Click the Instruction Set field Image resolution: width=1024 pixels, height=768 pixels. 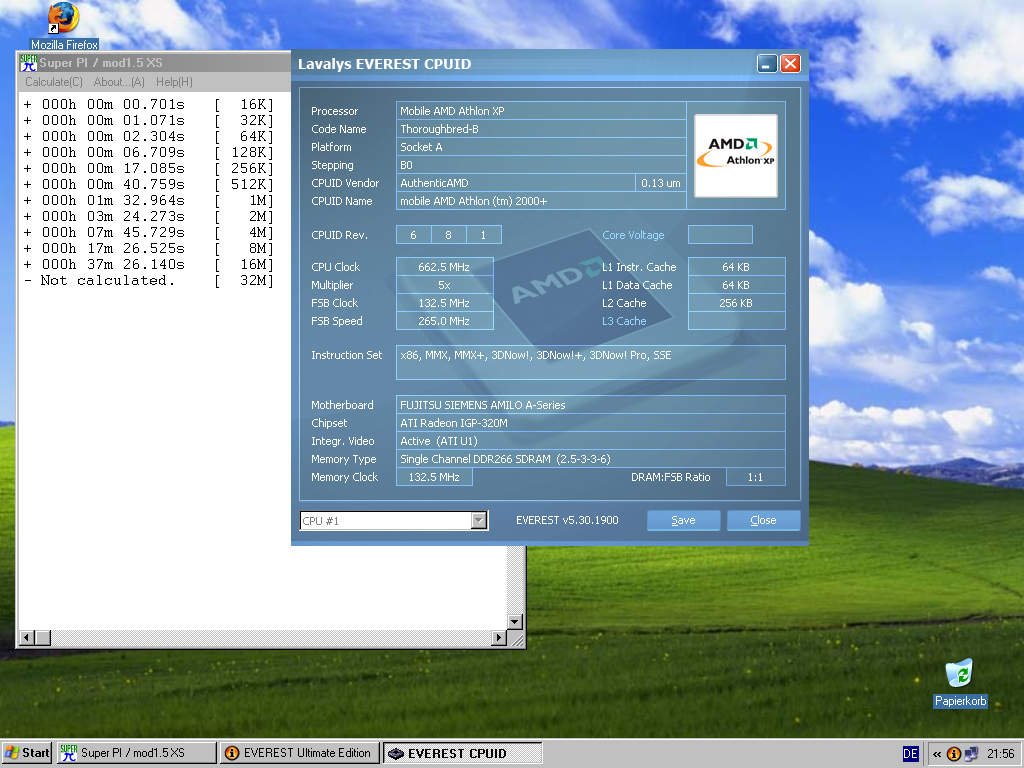coord(590,362)
